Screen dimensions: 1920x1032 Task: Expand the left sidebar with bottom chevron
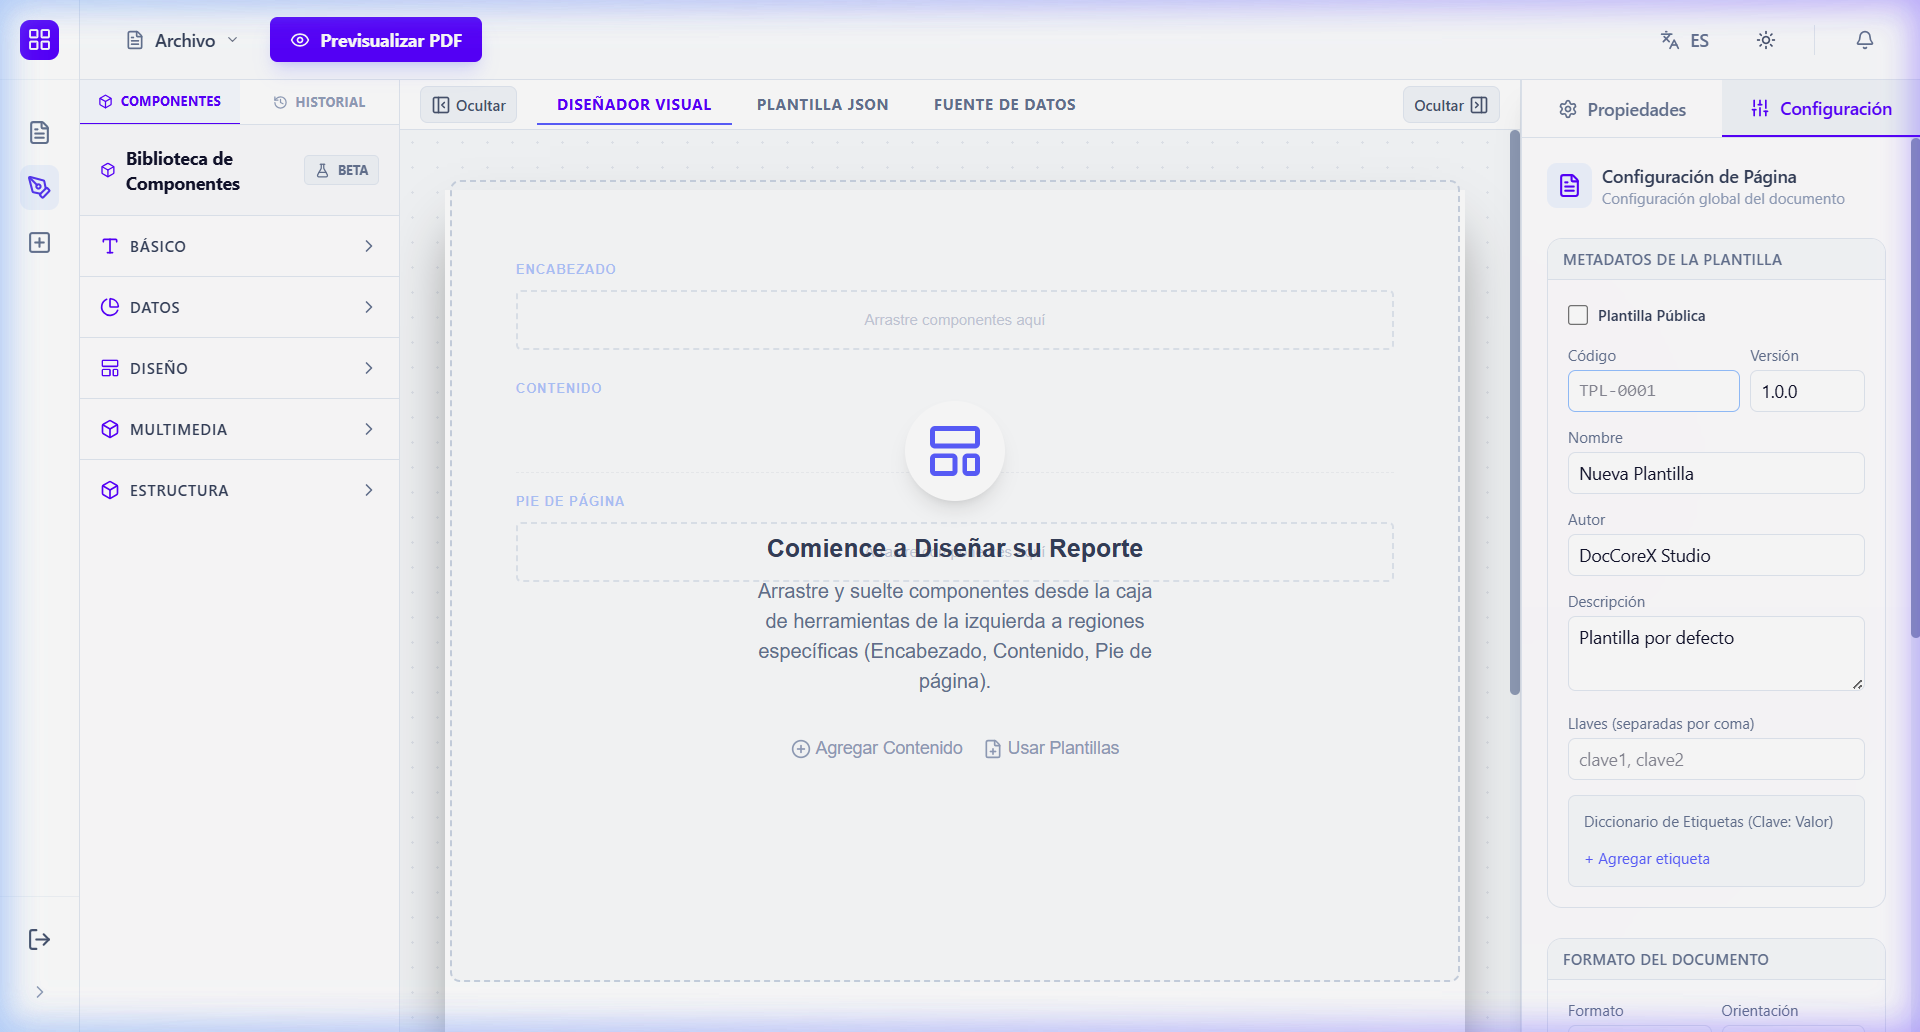pos(39,992)
